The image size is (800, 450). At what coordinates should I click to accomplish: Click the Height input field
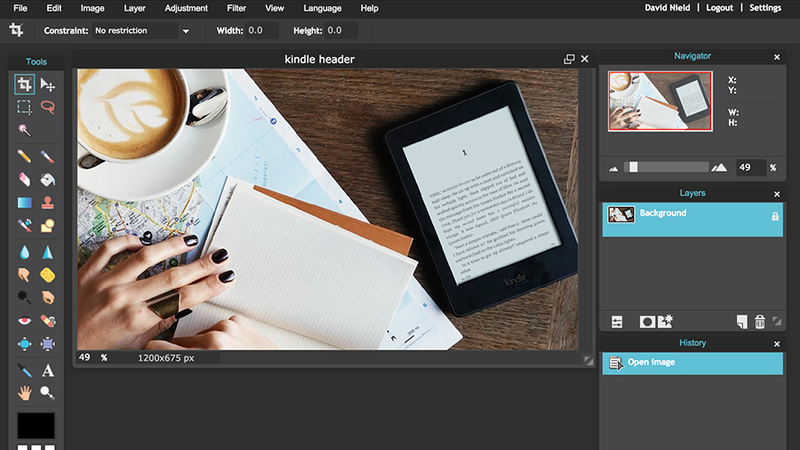[341, 31]
